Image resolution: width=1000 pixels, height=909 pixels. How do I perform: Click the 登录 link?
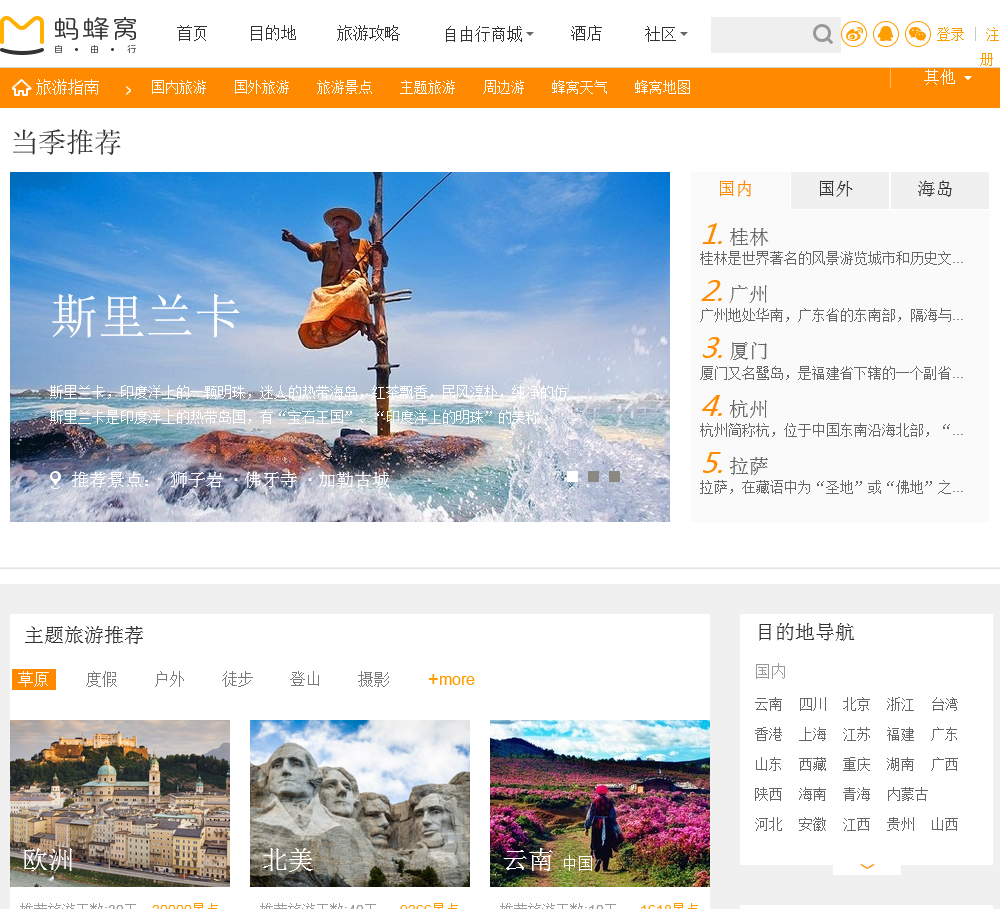950,34
